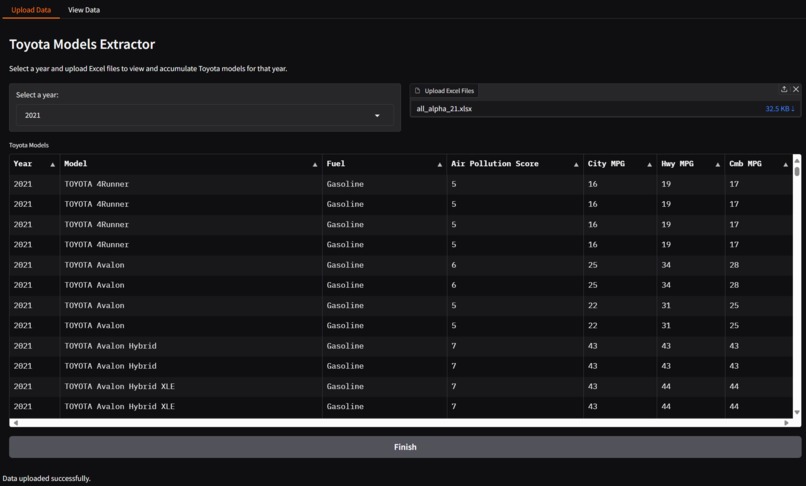Click the Hwy MPG header text

(x=677, y=164)
